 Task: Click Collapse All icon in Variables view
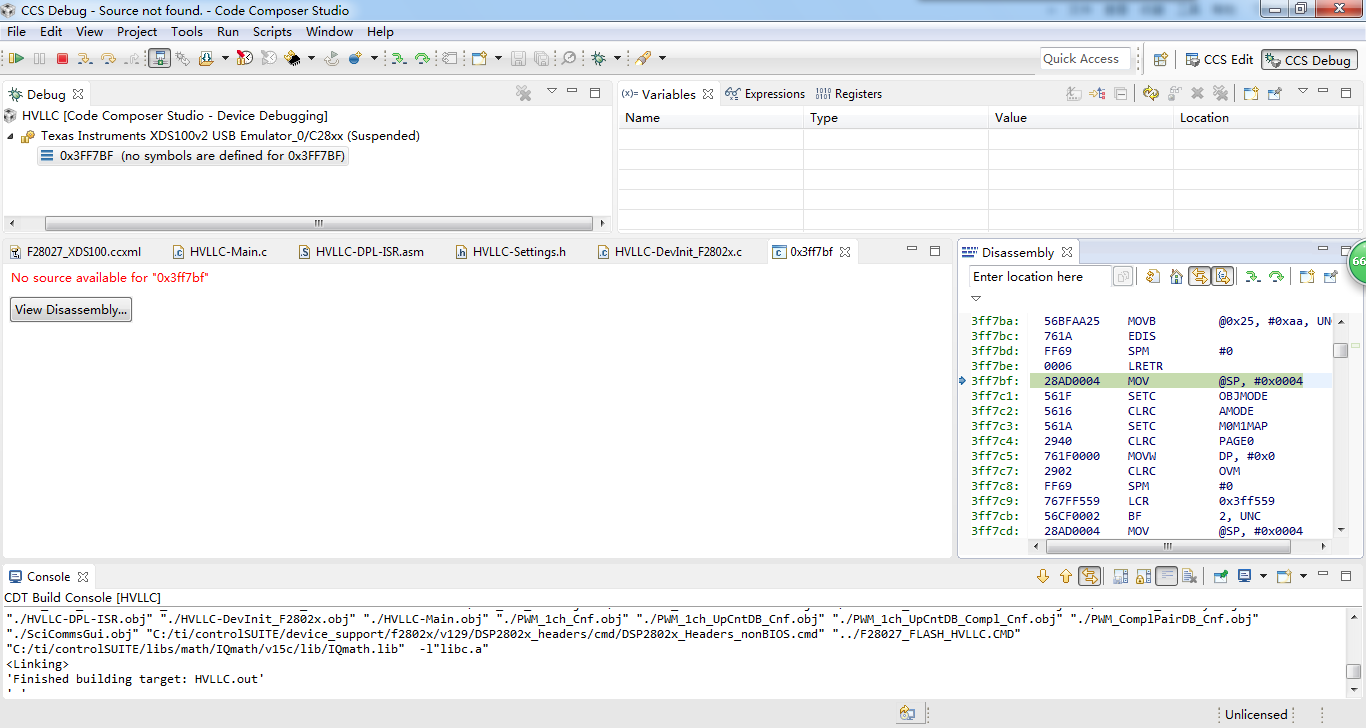point(1121,93)
